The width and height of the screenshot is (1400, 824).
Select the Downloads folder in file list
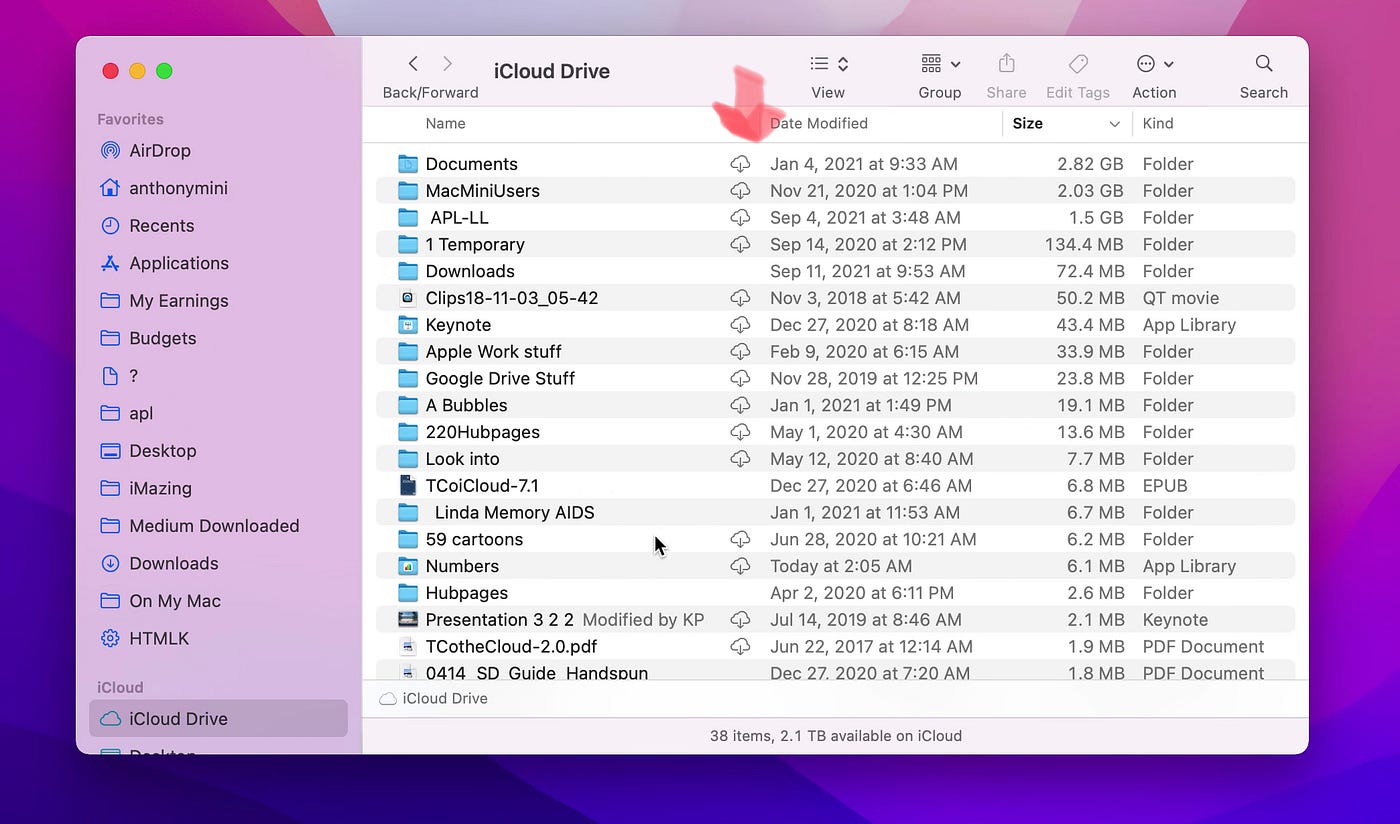835,271
